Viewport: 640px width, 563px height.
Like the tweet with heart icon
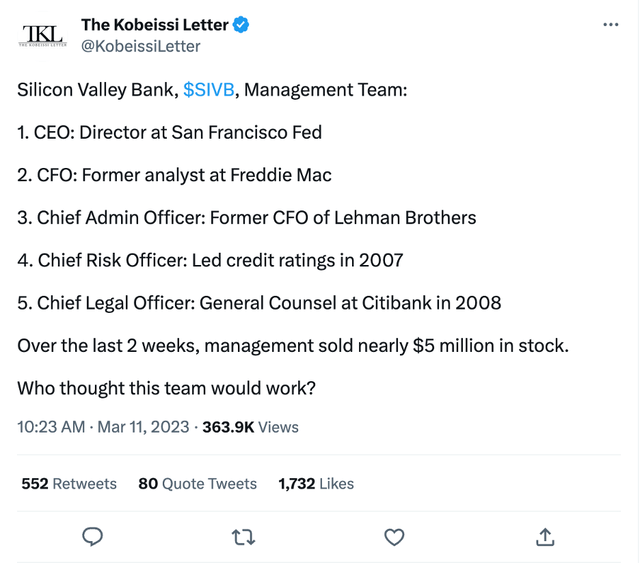pos(394,537)
